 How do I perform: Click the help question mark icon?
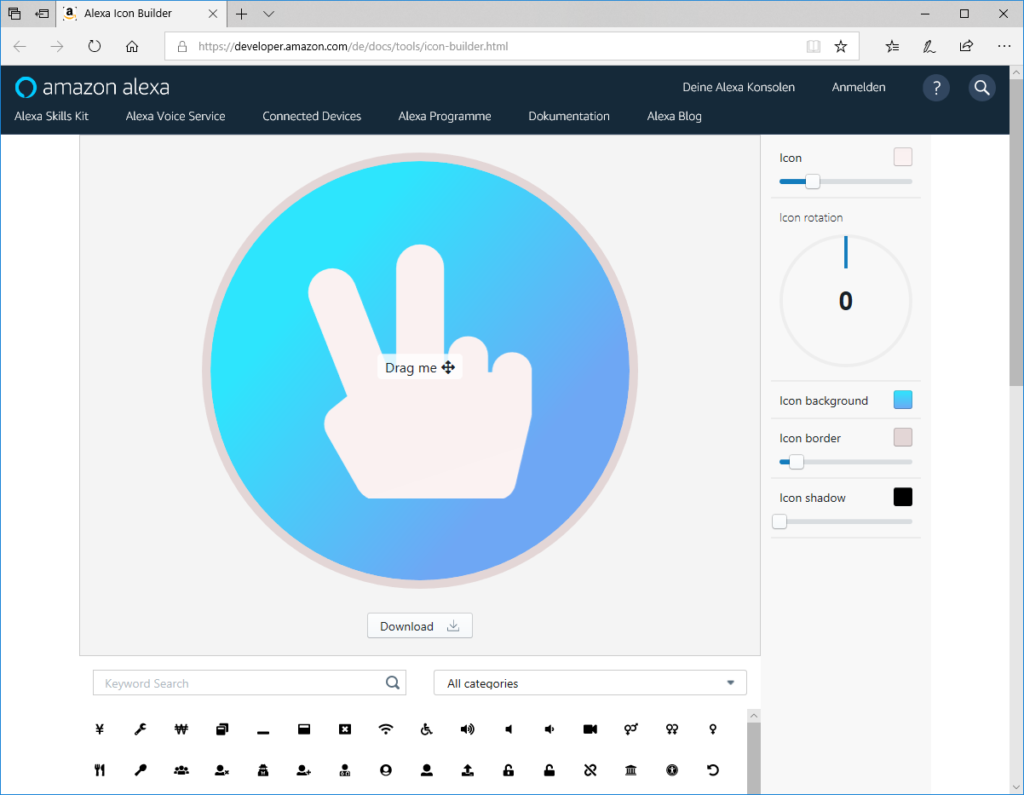click(x=935, y=88)
